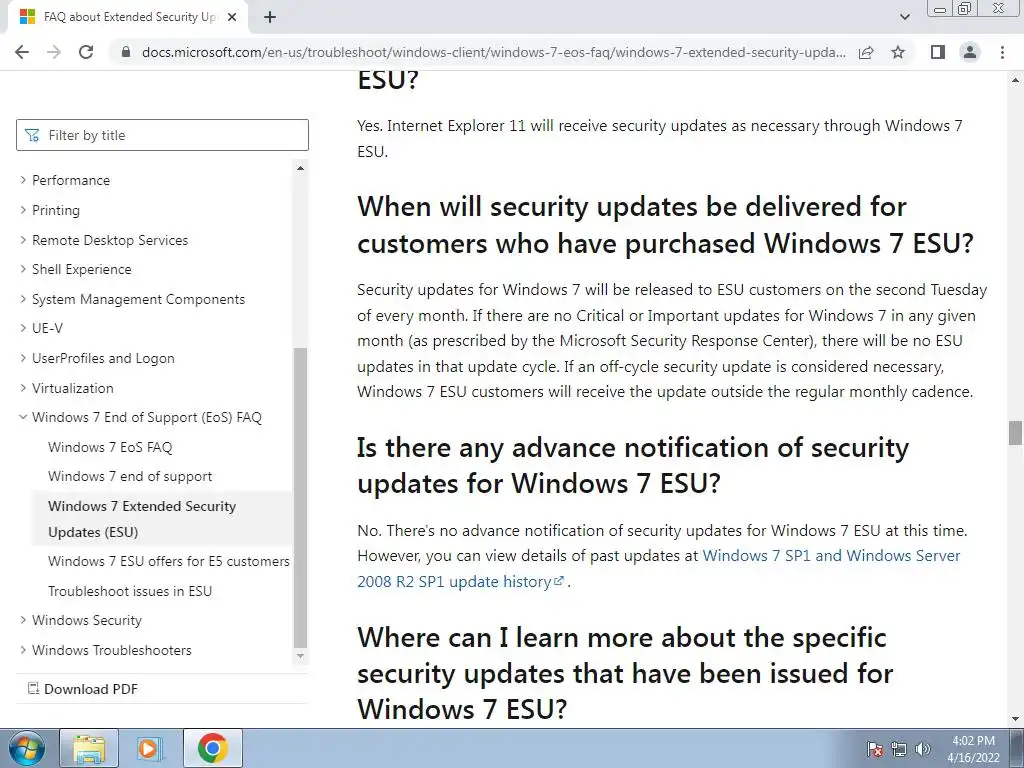Open the browser side panel
The height and width of the screenshot is (768, 1024).
[938, 52]
